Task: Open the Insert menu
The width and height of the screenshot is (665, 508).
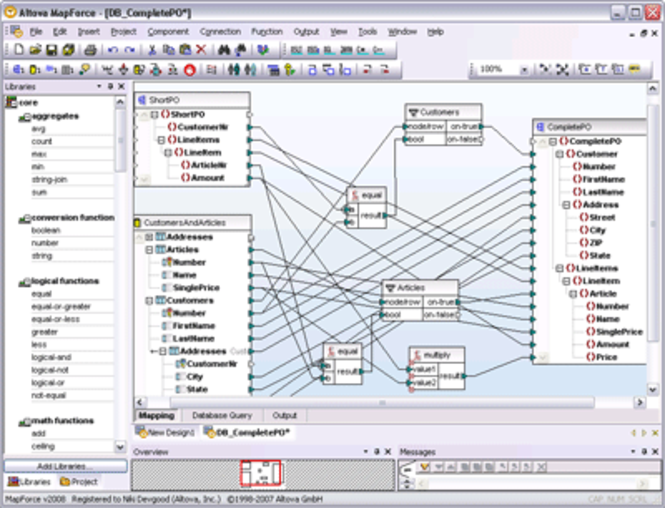Action: (89, 32)
